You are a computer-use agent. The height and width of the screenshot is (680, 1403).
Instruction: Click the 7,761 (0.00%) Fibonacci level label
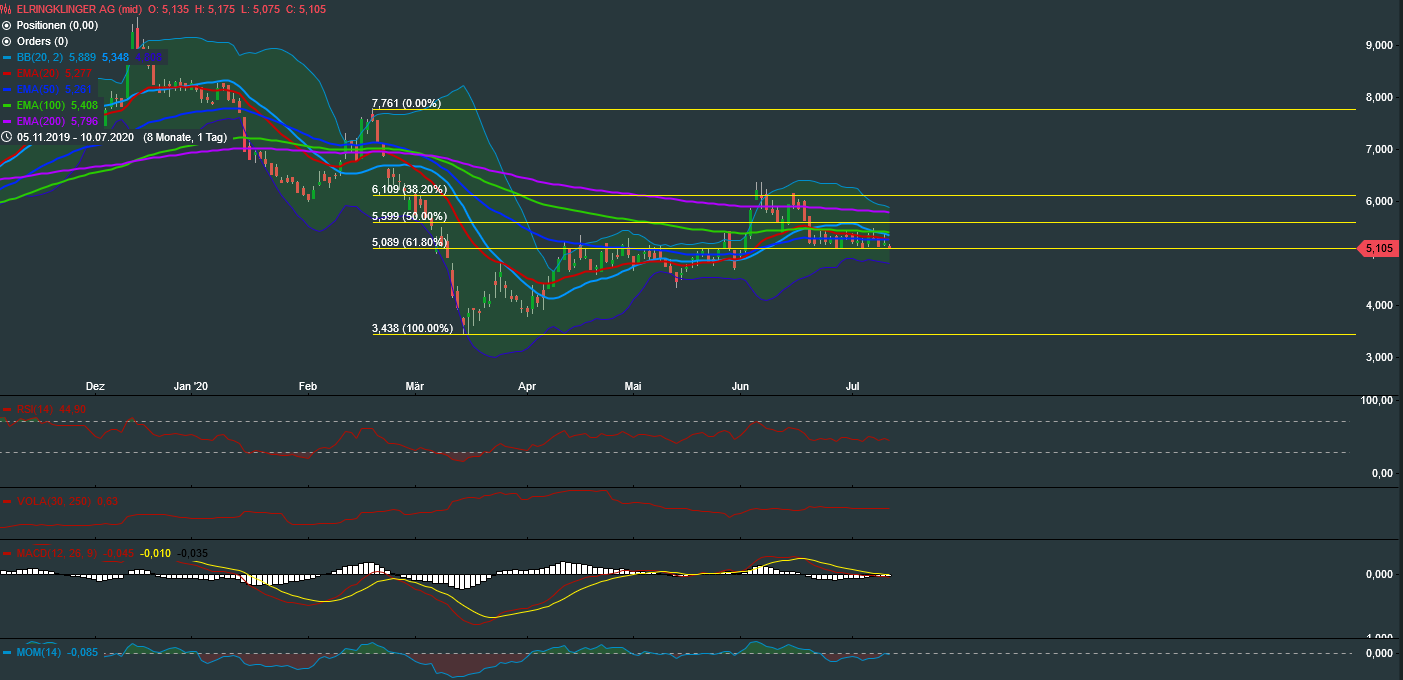(406, 103)
